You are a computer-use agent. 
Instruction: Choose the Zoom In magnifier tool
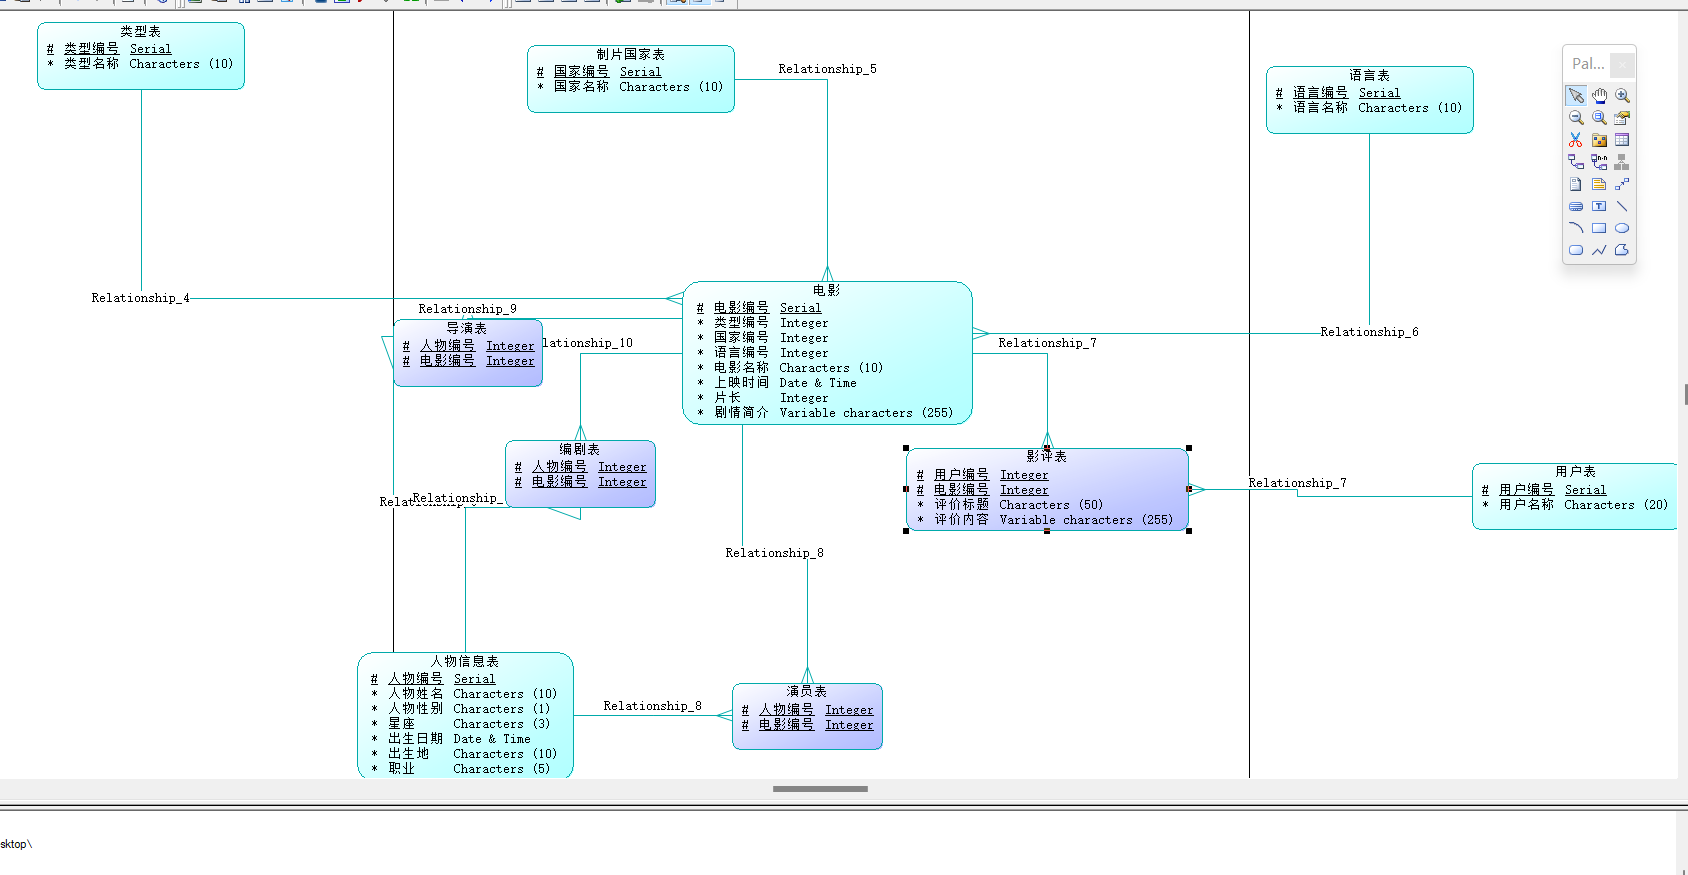[x=1622, y=96]
